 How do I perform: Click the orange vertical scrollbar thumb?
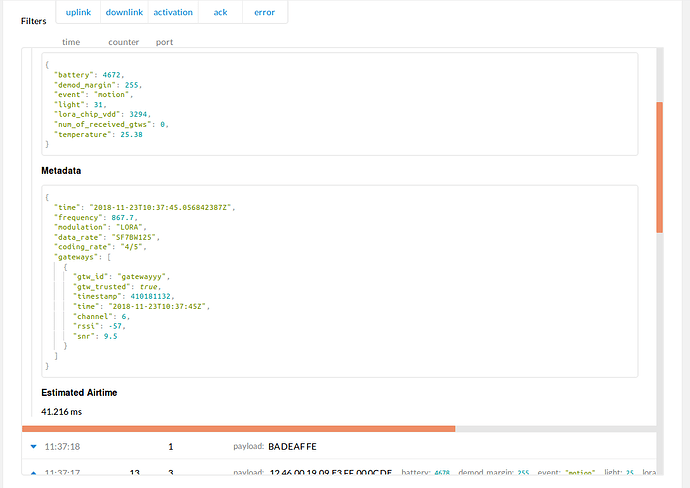(659, 167)
